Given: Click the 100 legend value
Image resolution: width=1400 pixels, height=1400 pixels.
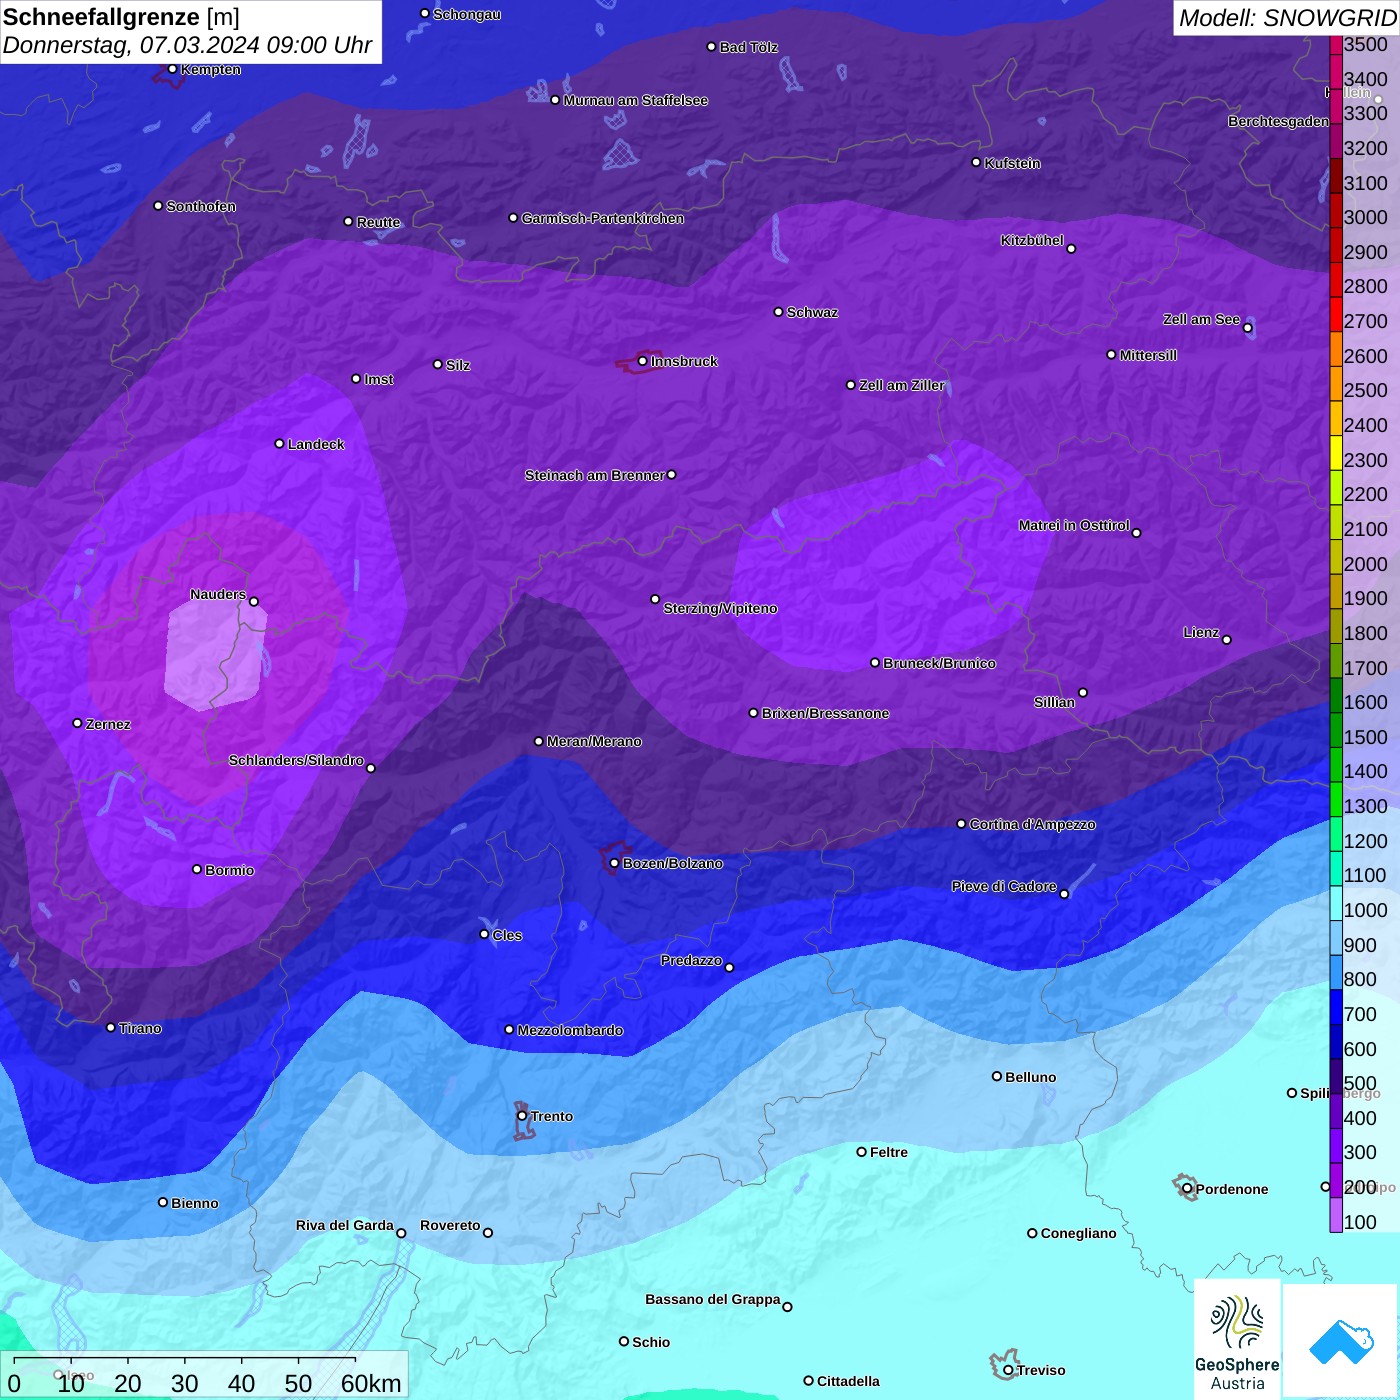Looking at the screenshot, I should click(x=1360, y=1222).
